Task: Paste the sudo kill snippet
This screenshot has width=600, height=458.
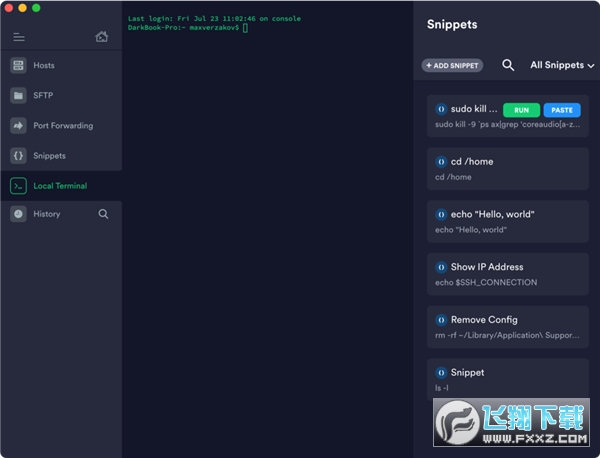Action: point(561,109)
